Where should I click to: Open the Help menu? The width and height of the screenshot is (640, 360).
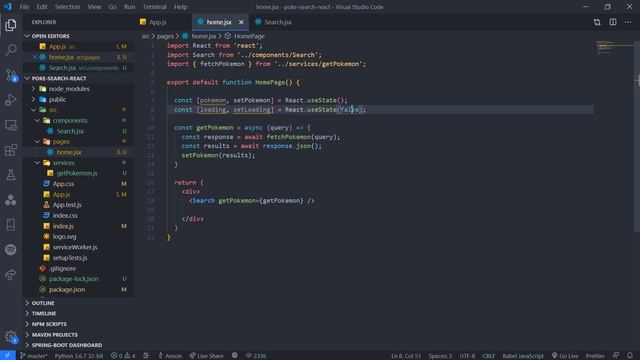click(180, 7)
